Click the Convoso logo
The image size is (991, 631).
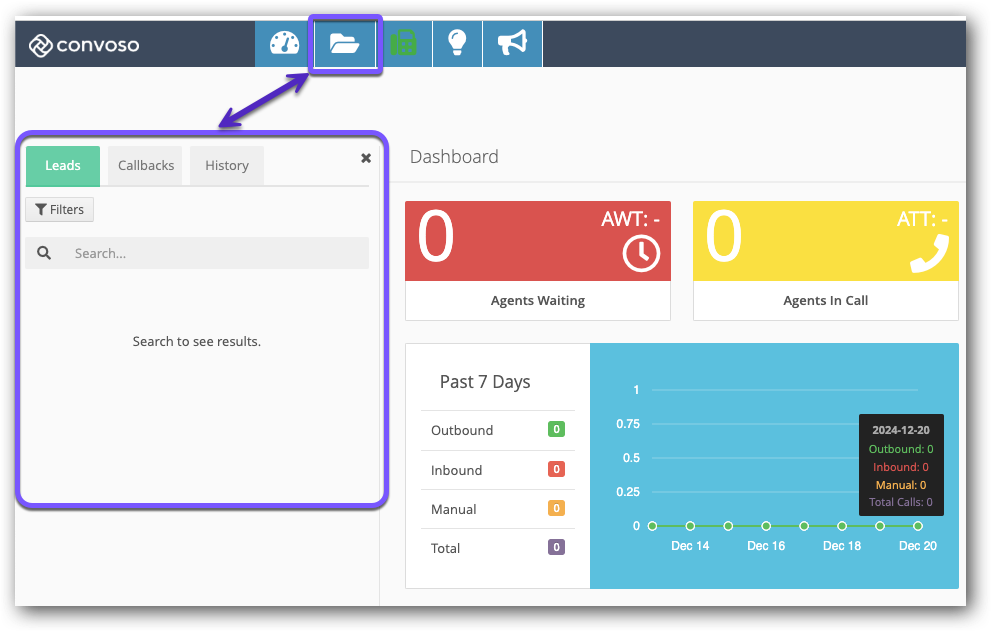[x=83, y=44]
